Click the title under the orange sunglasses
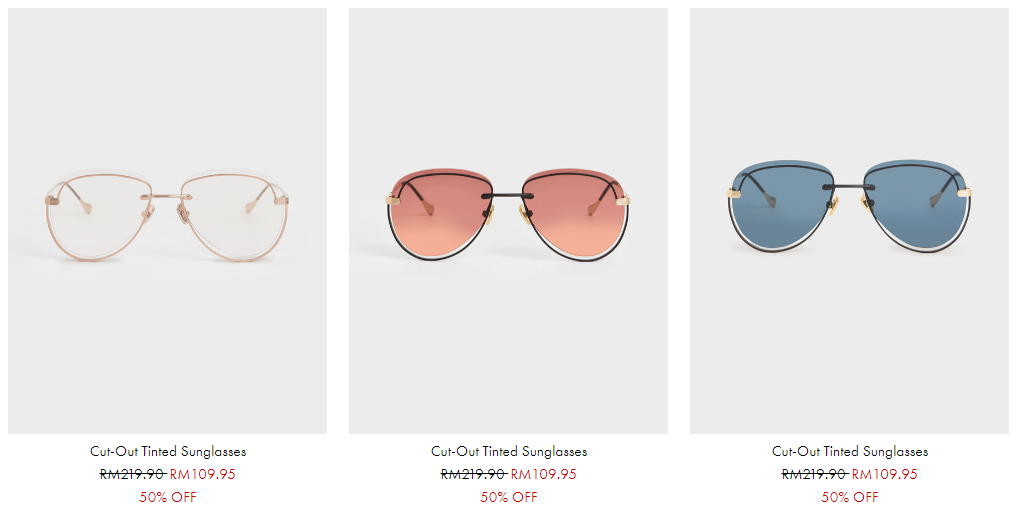The width and height of the screenshot is (1017, 515). click(x=509, y=451)
